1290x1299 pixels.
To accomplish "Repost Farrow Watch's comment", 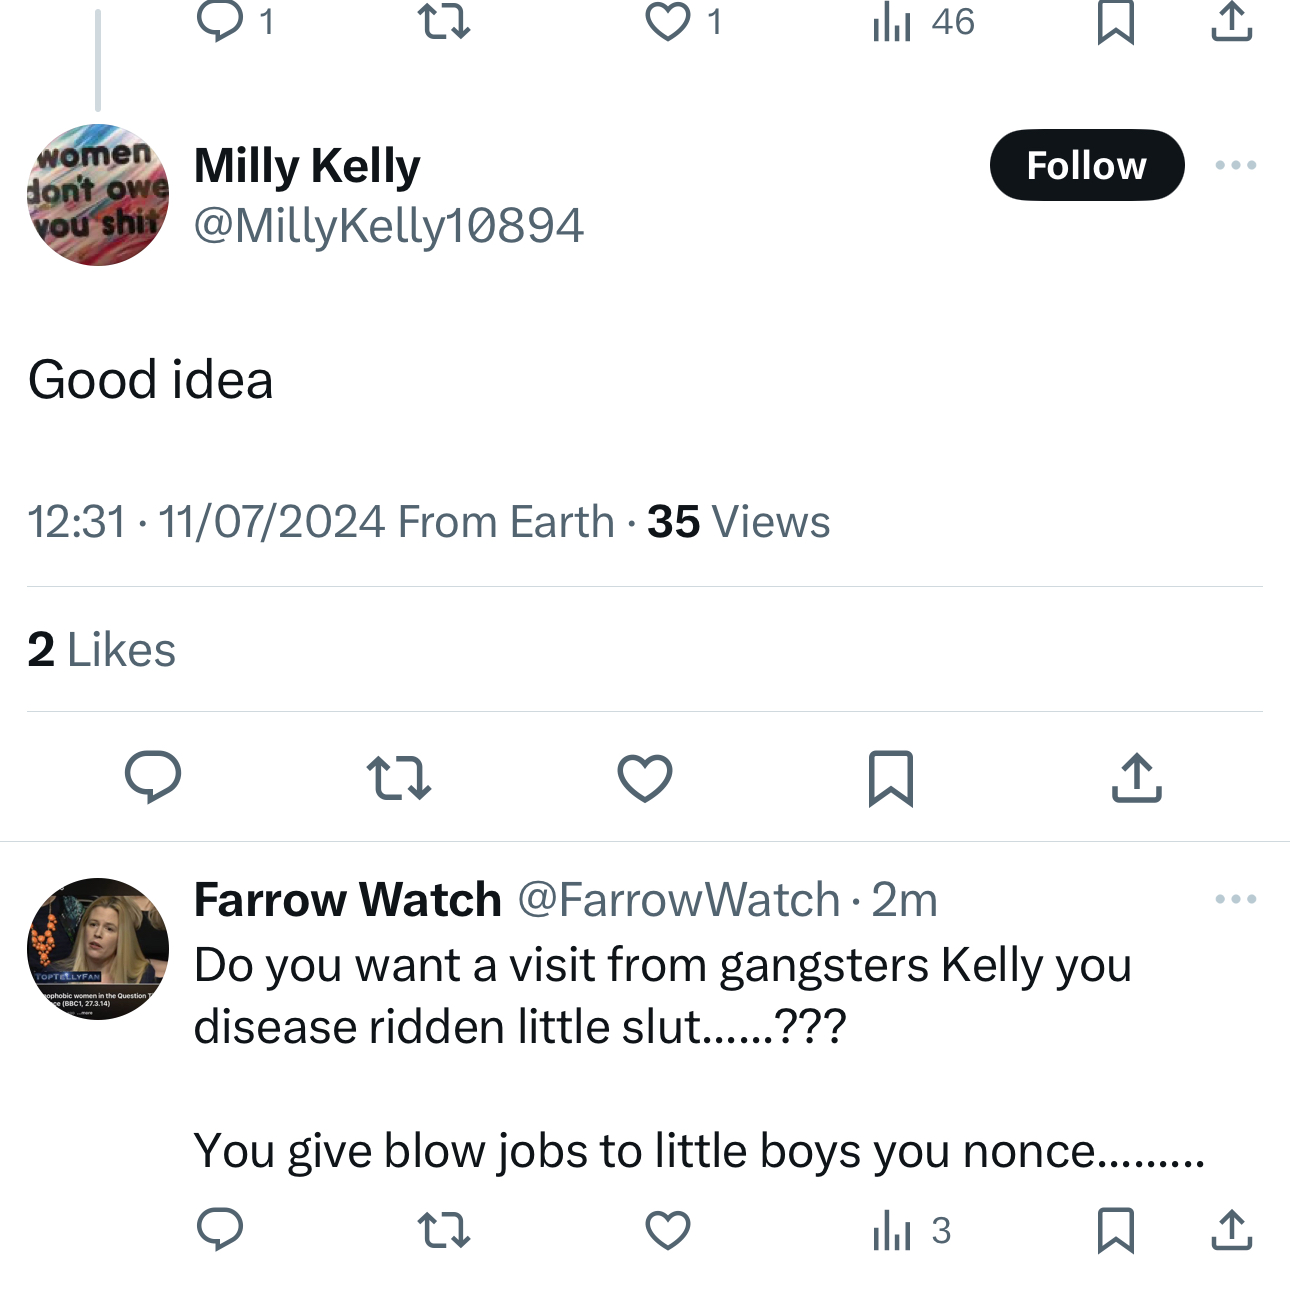I will pos(443,1230).
